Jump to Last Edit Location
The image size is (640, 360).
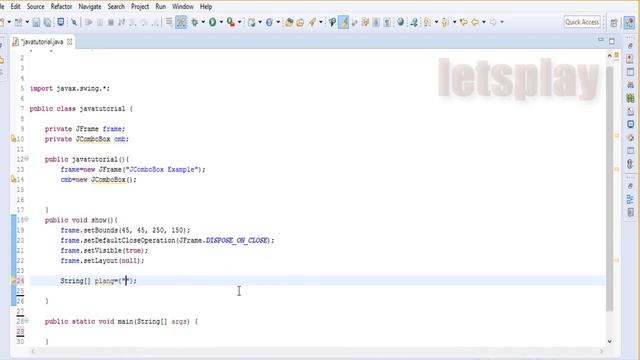click(x=464, y=22)
